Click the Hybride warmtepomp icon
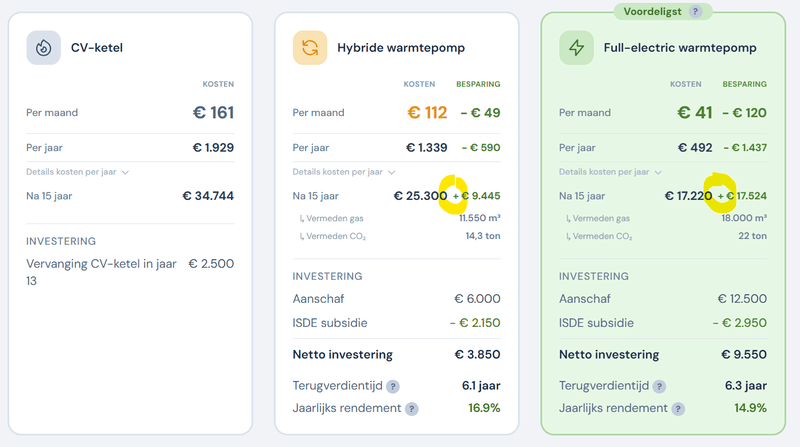 pos(309,47)
